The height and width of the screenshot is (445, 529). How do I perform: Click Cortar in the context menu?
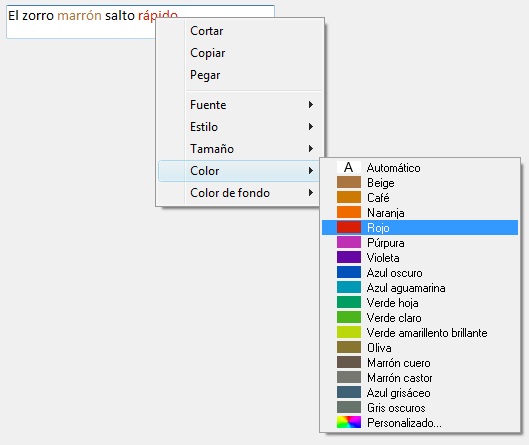pyautogui.click(x=239, y=31)
